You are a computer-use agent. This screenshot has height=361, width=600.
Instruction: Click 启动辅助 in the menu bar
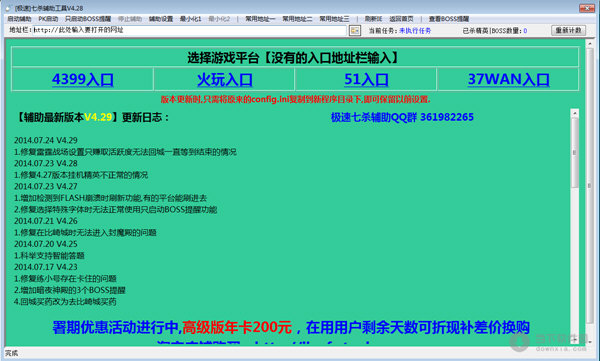19,19
